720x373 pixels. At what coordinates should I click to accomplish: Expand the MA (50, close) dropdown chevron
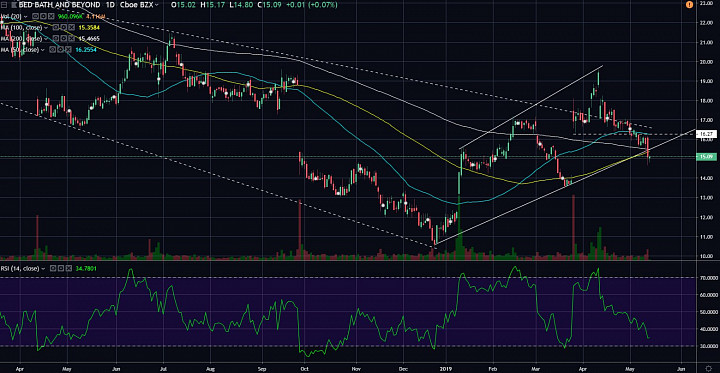click(43, 50)
